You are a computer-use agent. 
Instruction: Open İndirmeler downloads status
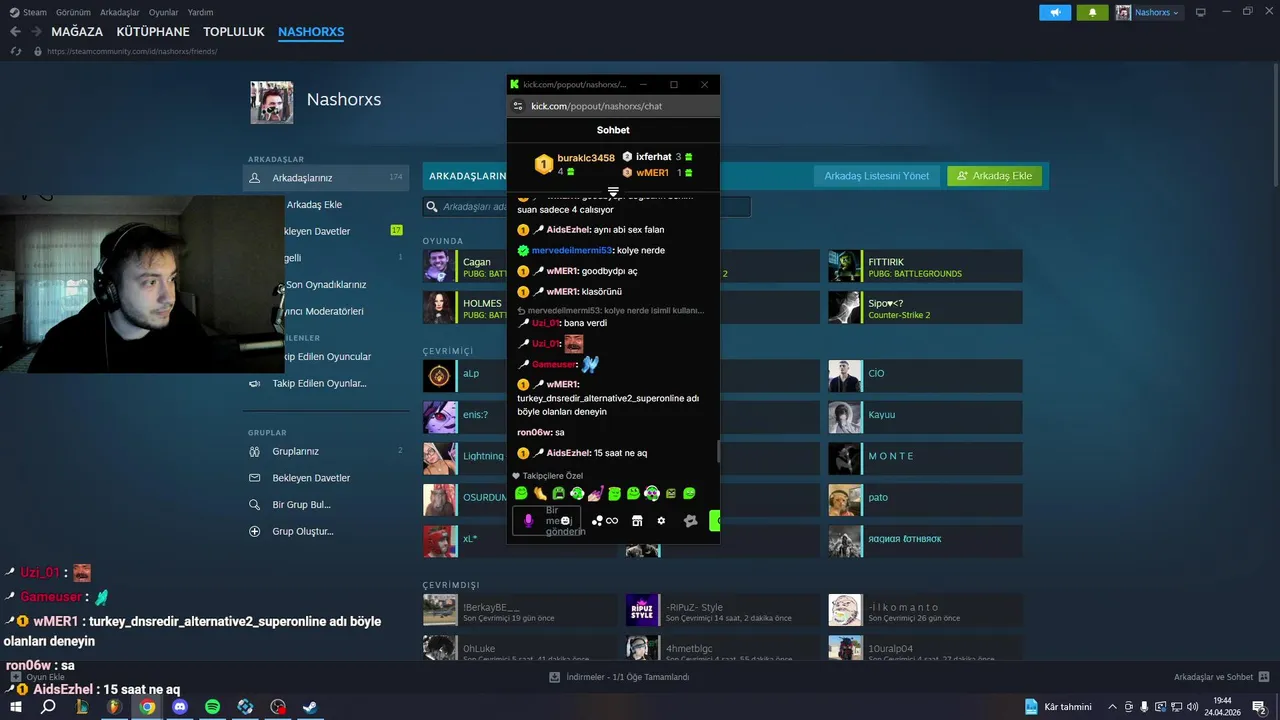point(620,677)
